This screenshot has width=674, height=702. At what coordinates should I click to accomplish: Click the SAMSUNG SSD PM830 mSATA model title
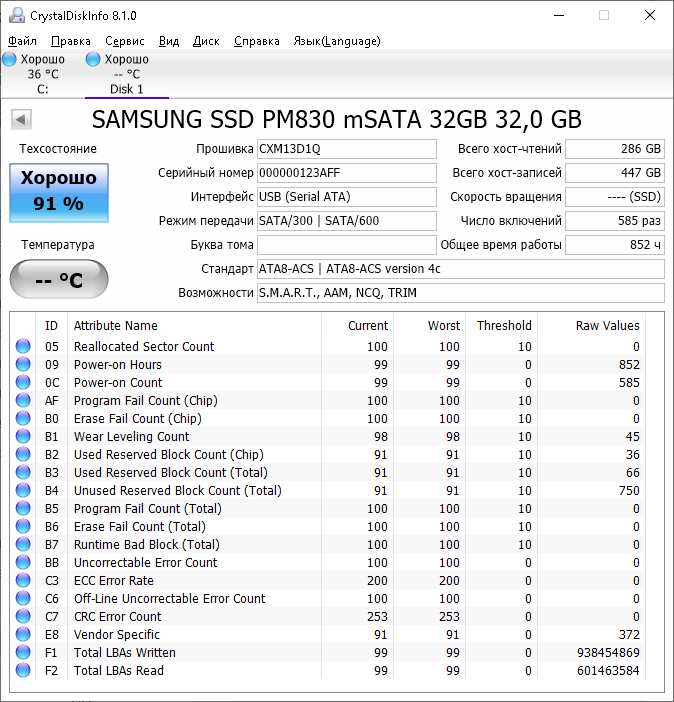[337, 120]
